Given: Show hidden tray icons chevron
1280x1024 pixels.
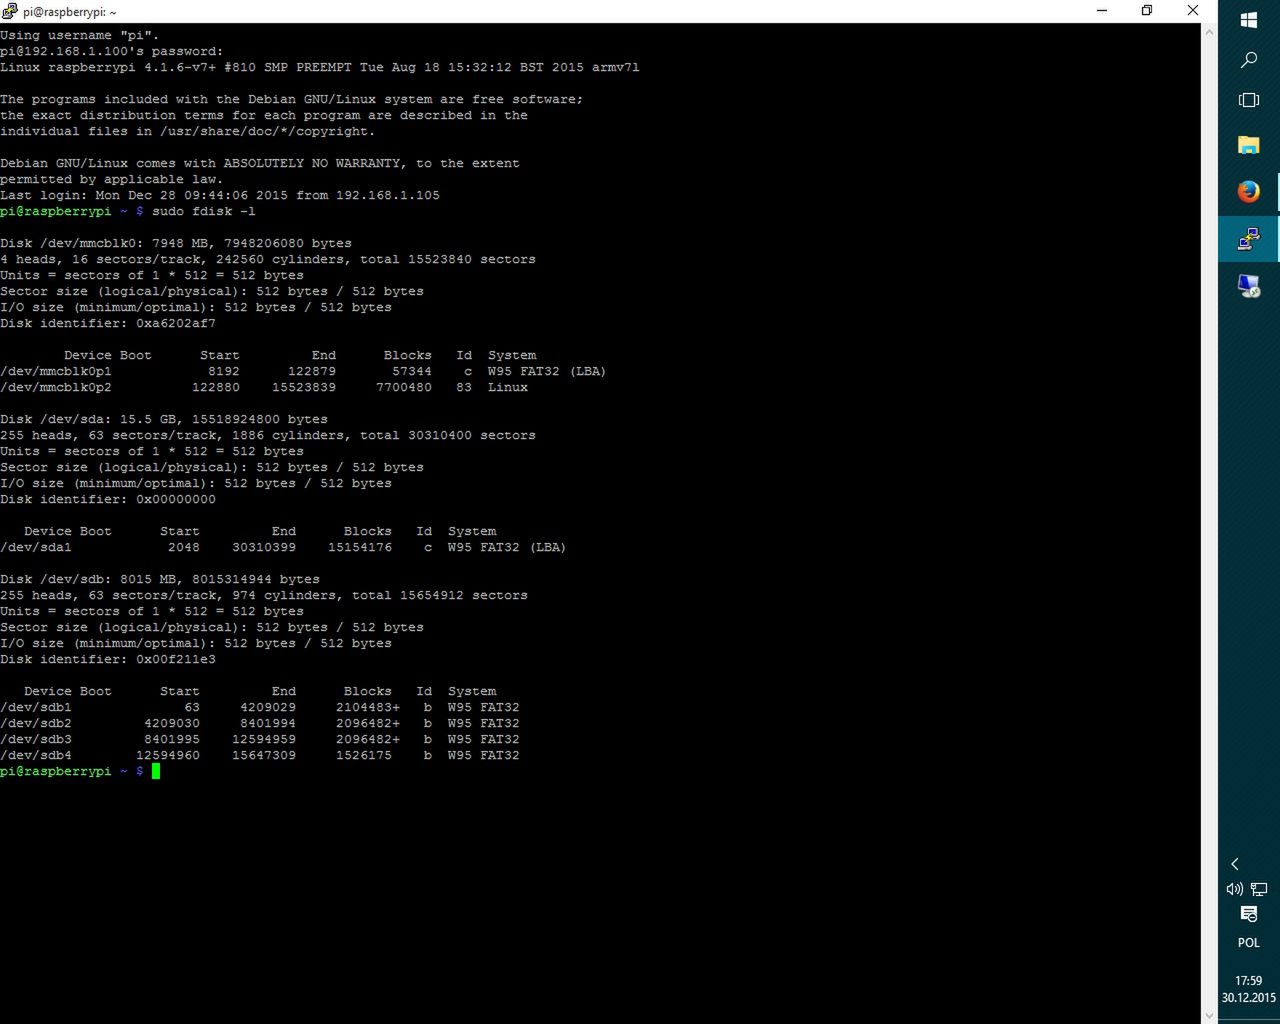Looking at the screenshot, I should [1235, 864].
